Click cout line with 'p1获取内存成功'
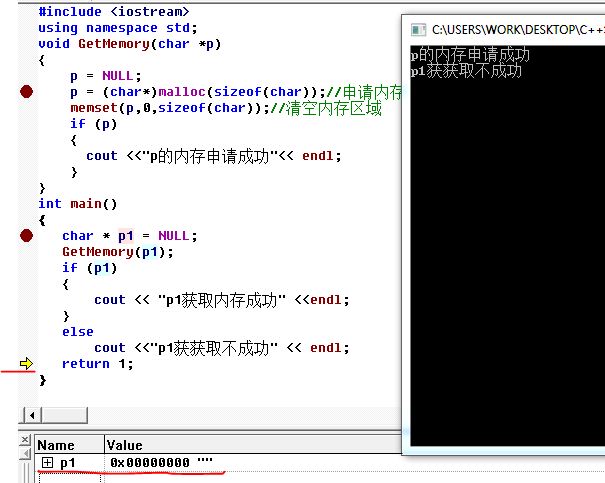This screenshot has height=483, width=605. (222, 300)
